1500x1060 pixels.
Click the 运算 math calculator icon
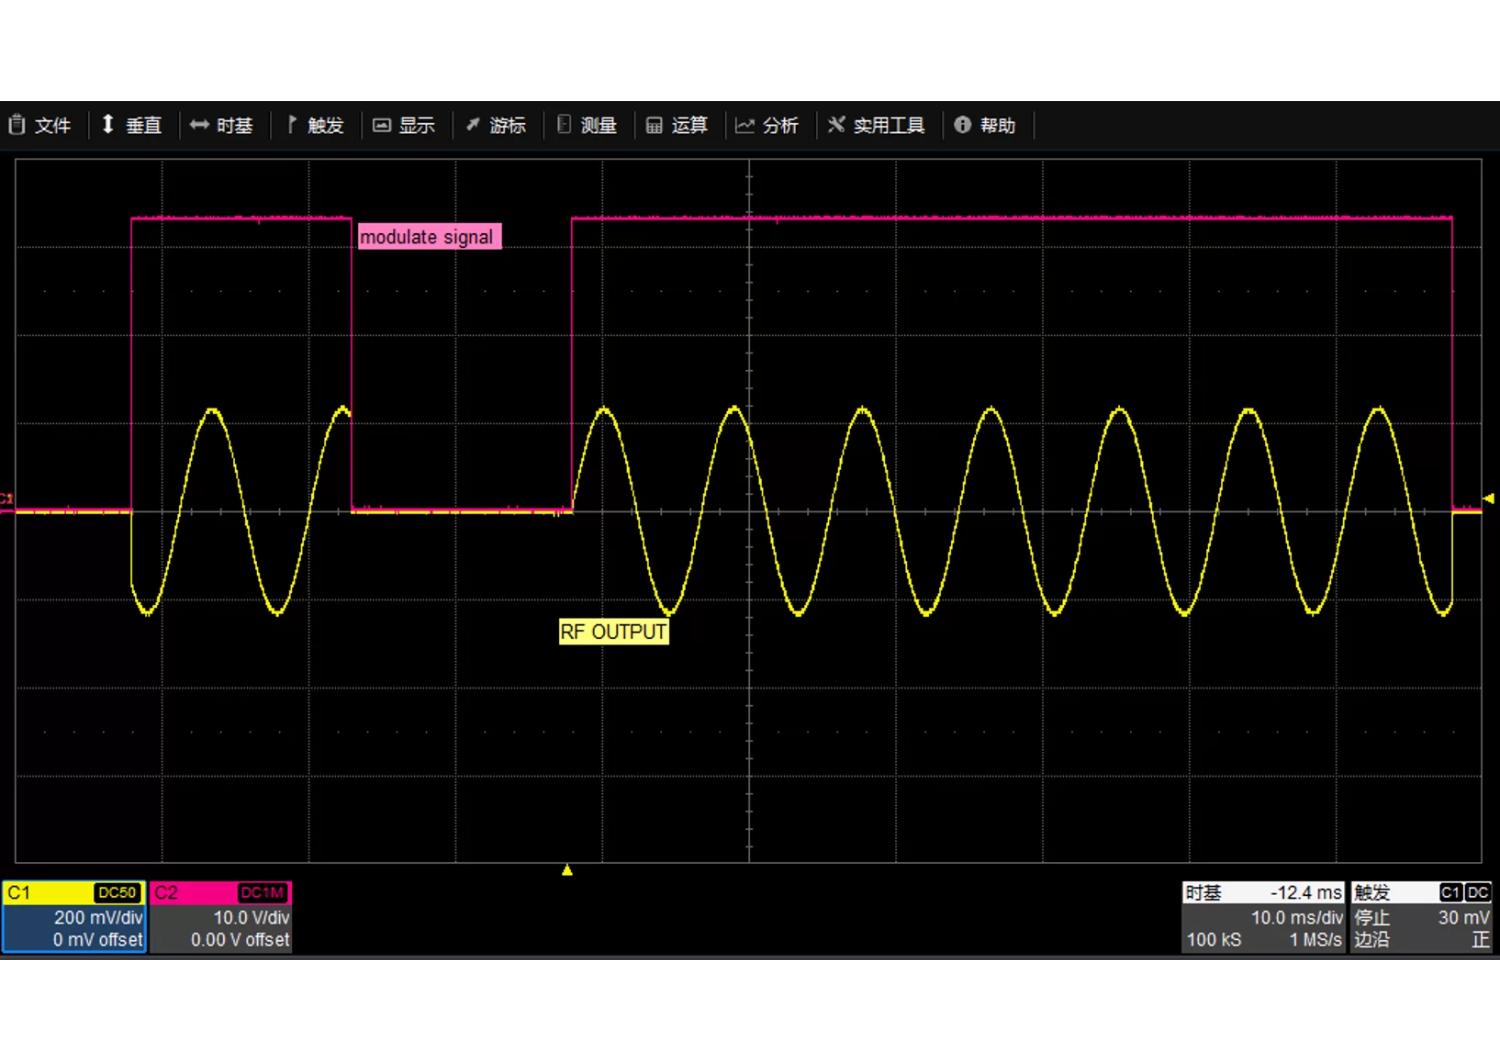click(654, 125)
